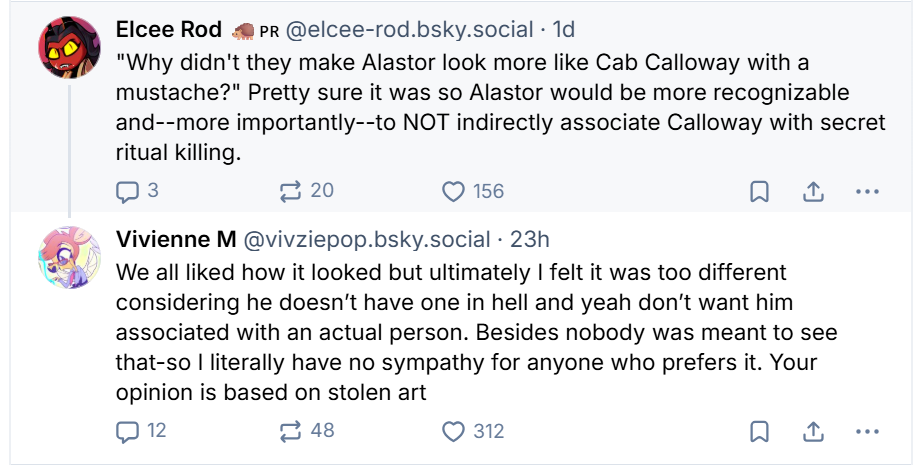
Task: Repost Vivienne M's post
Action: click(x=292, y=432)
